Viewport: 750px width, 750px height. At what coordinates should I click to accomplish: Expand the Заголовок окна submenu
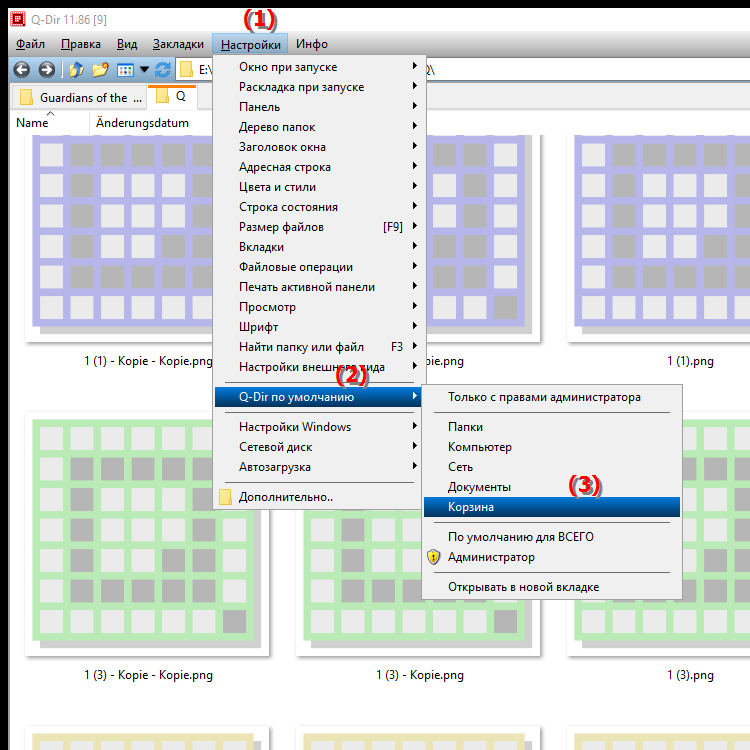pyautogui.click(x=318, y=147)
